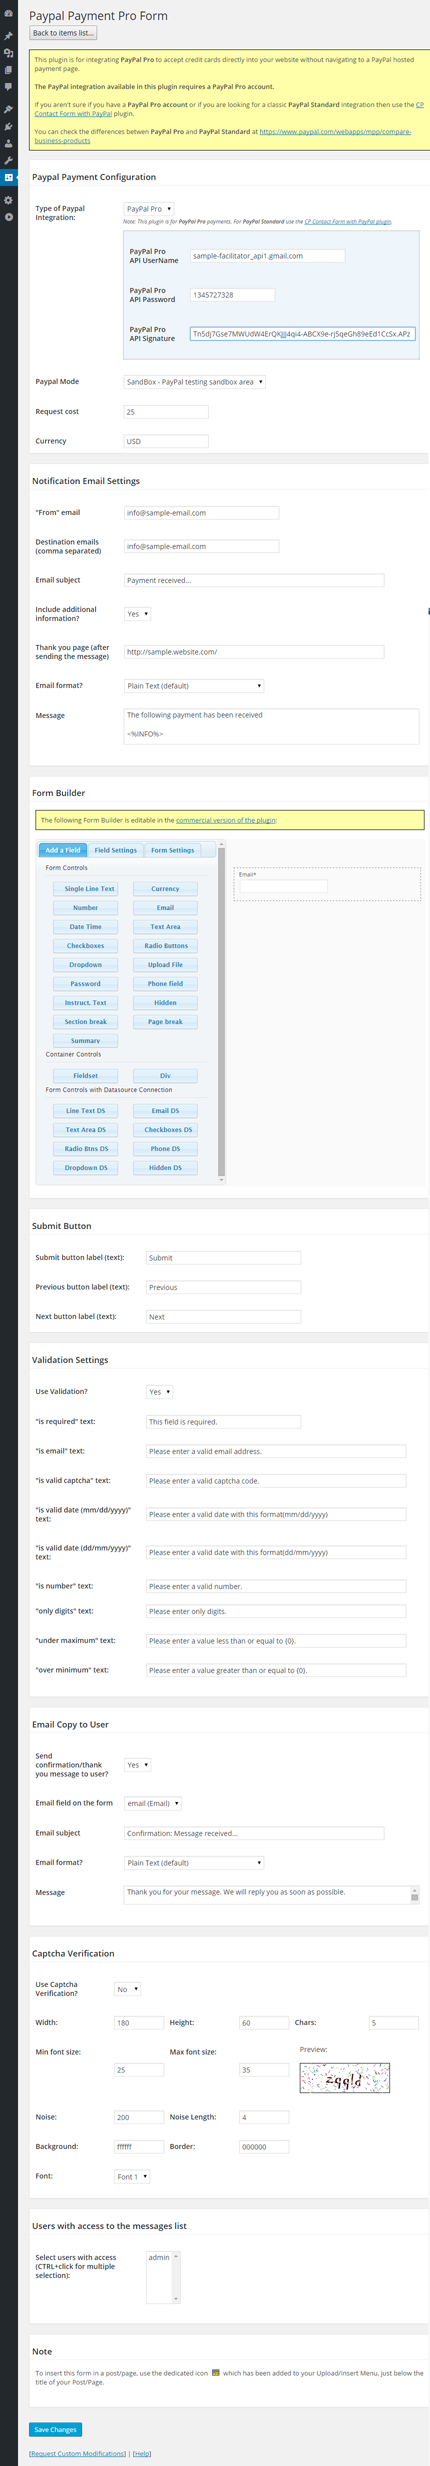Click the Help link at the bottom
430x2466 pixels.
click(142, 2453)
